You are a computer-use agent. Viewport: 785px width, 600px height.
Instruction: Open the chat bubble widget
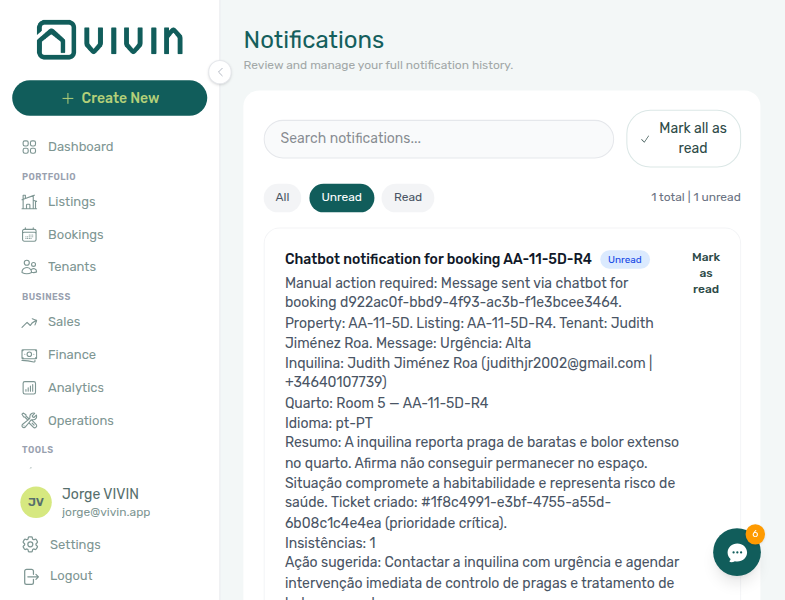click(736, 552)
